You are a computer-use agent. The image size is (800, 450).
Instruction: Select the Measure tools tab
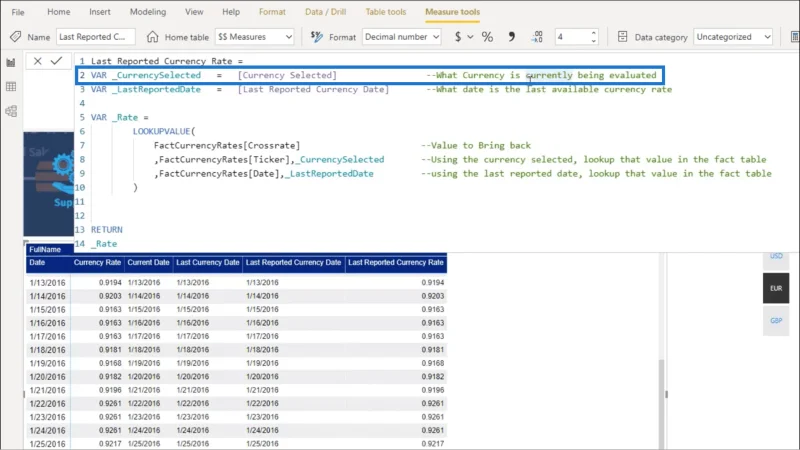453,12
